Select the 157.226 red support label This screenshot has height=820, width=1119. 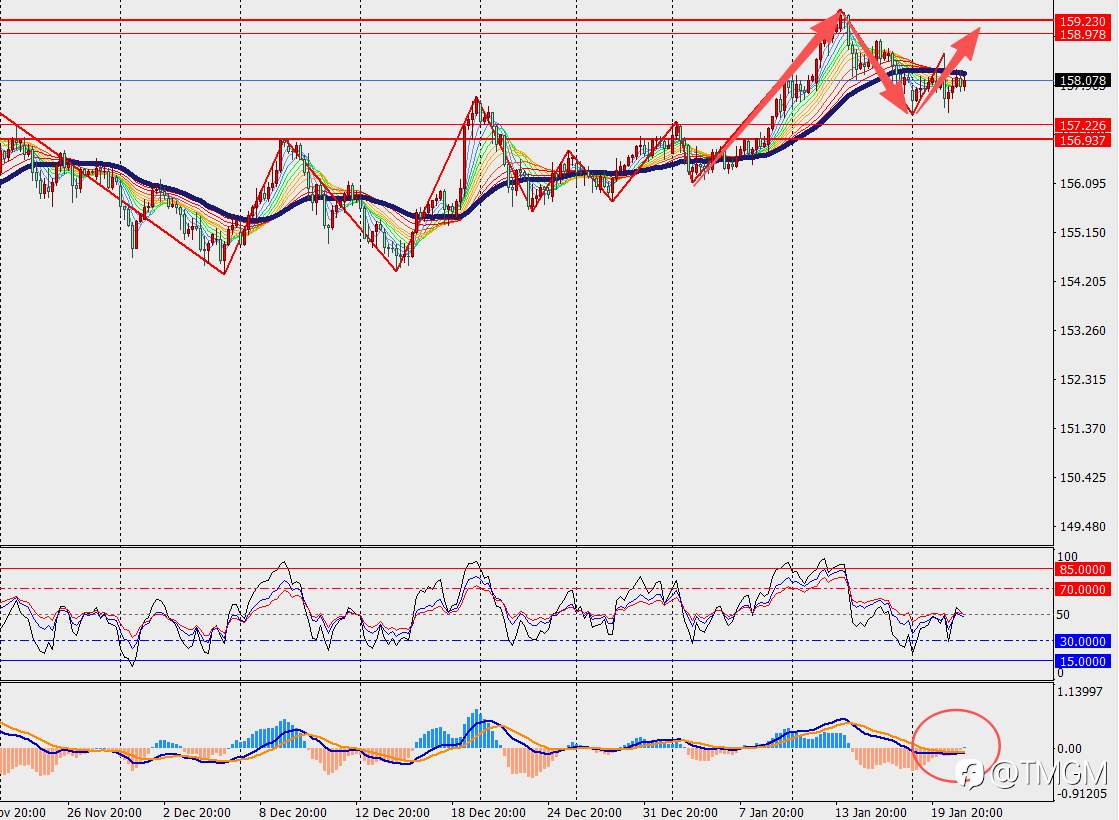pos(1082,126)
